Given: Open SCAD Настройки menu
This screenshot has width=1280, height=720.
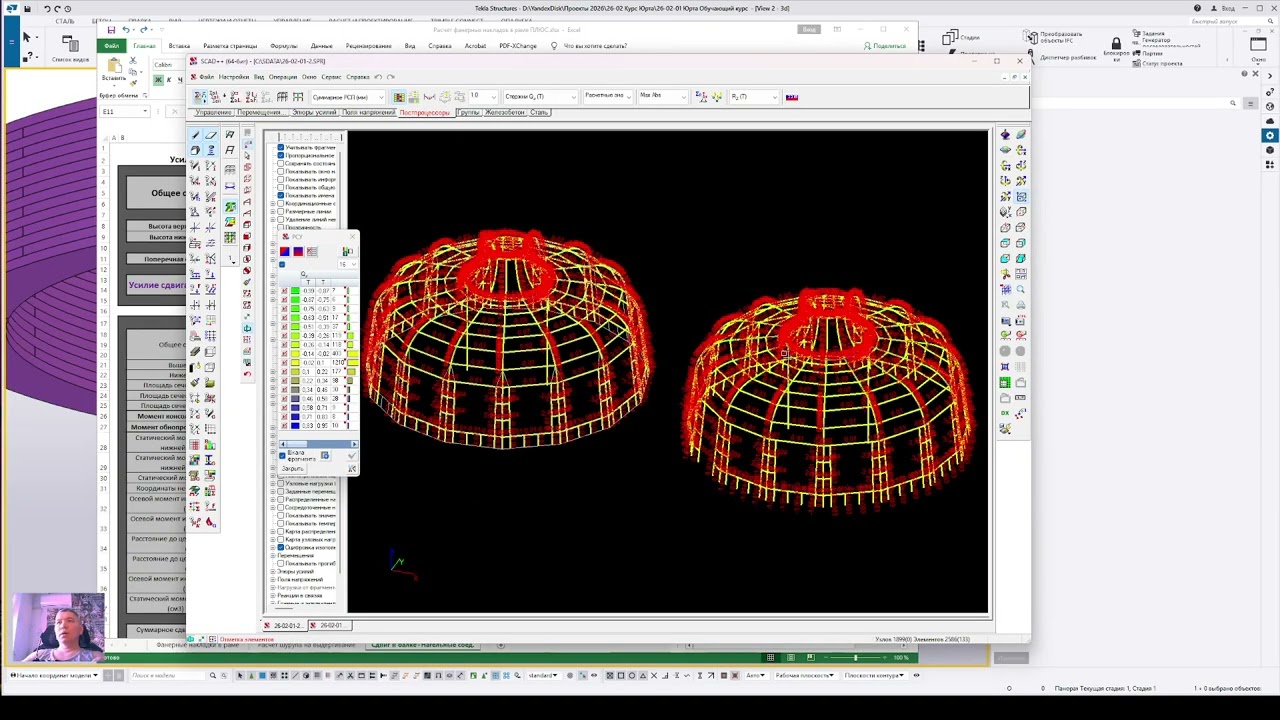Looking at the screenshot, I should click(234, 77).
